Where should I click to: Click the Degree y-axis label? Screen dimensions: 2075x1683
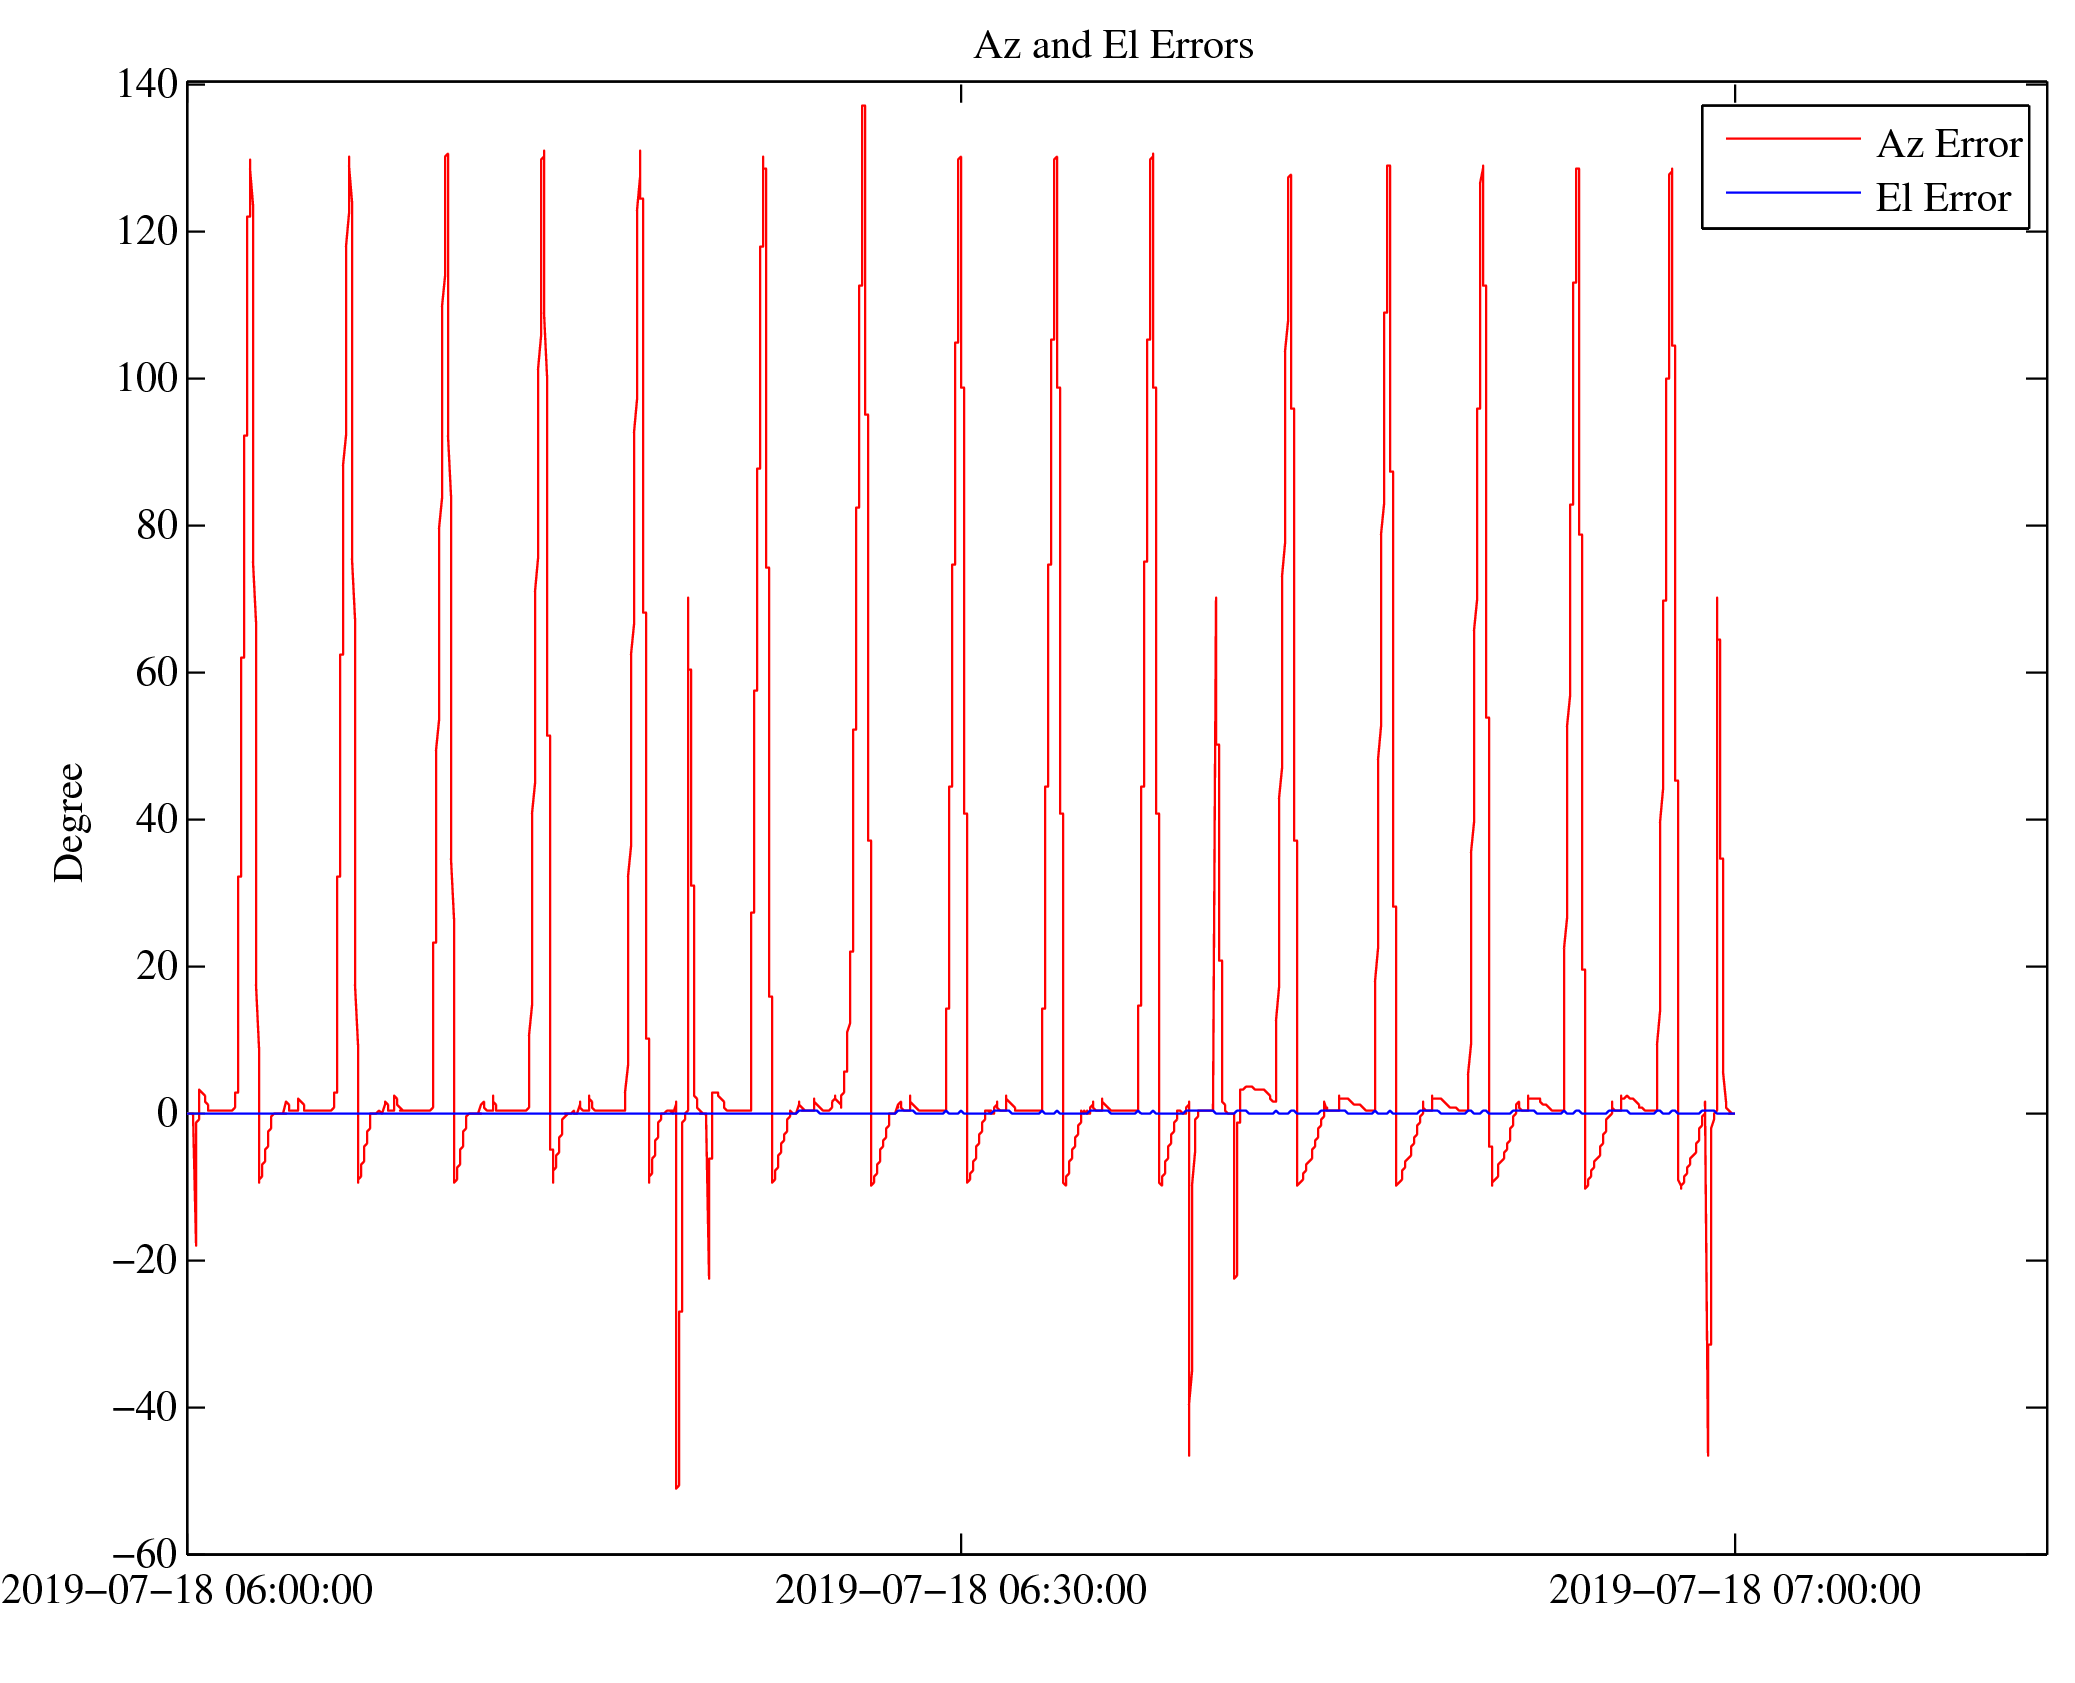point(70,822)
